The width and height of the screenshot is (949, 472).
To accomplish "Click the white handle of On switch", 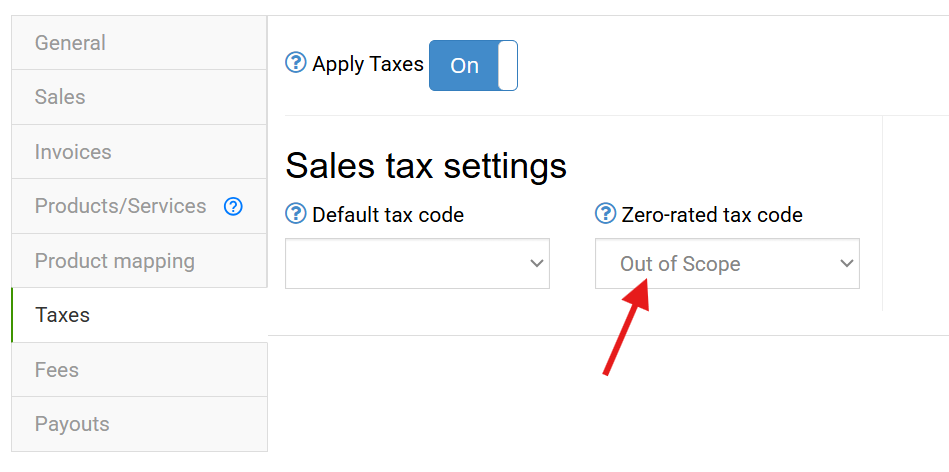I will click(x=507, y=65).
